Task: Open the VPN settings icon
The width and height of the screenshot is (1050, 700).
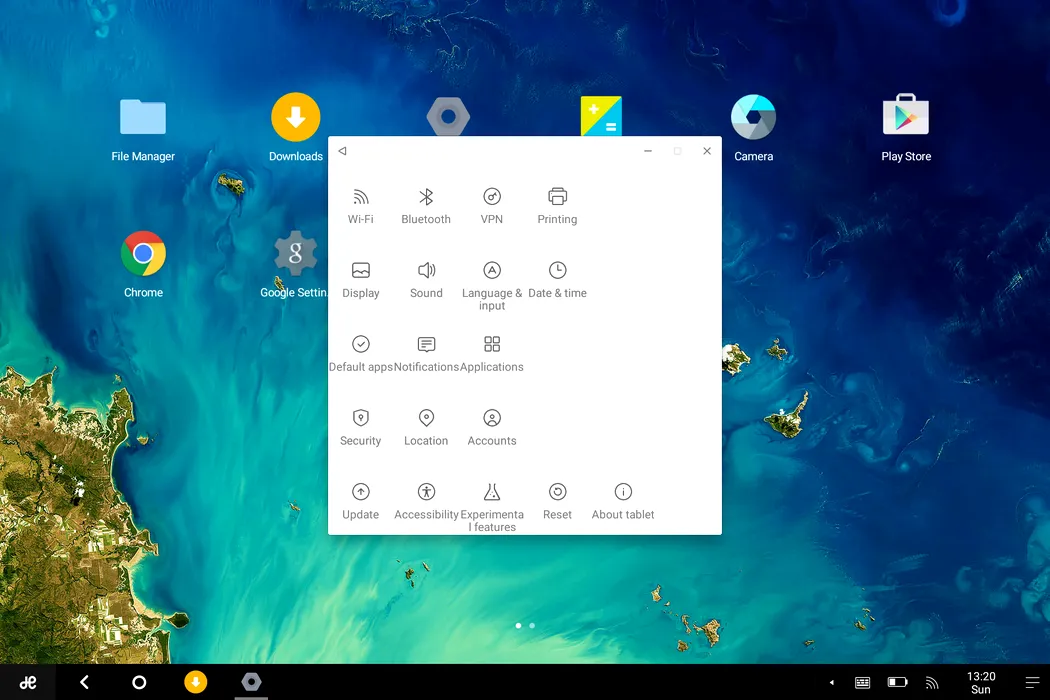Action: (492, 205)
